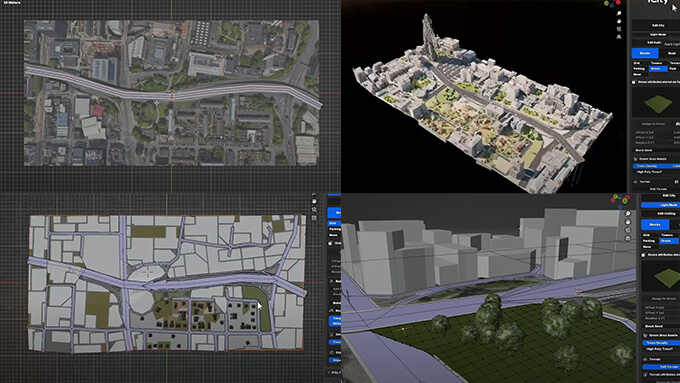The height and width of the screenshot is (383, 680).
Task: Click Block Seed field in lower-right panel
Action: [660, 326]
